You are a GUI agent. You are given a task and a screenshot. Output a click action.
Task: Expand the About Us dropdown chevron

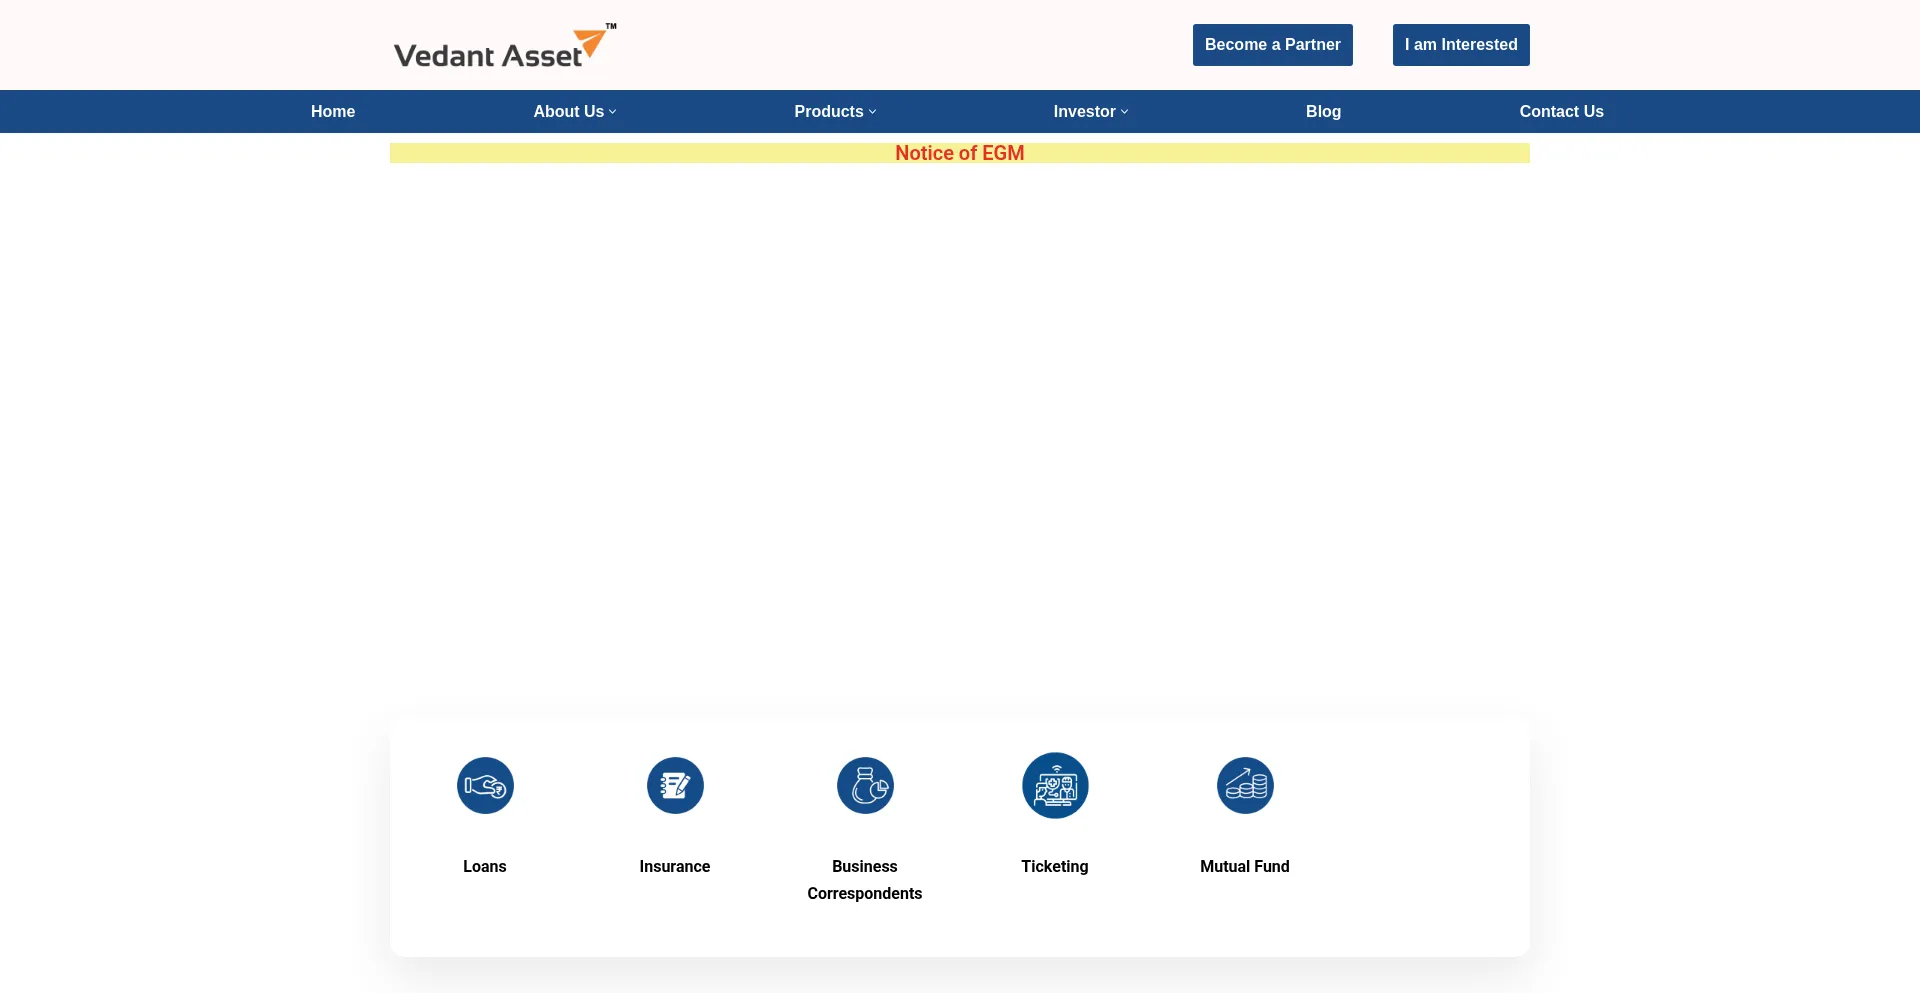(x=613, y=112)
